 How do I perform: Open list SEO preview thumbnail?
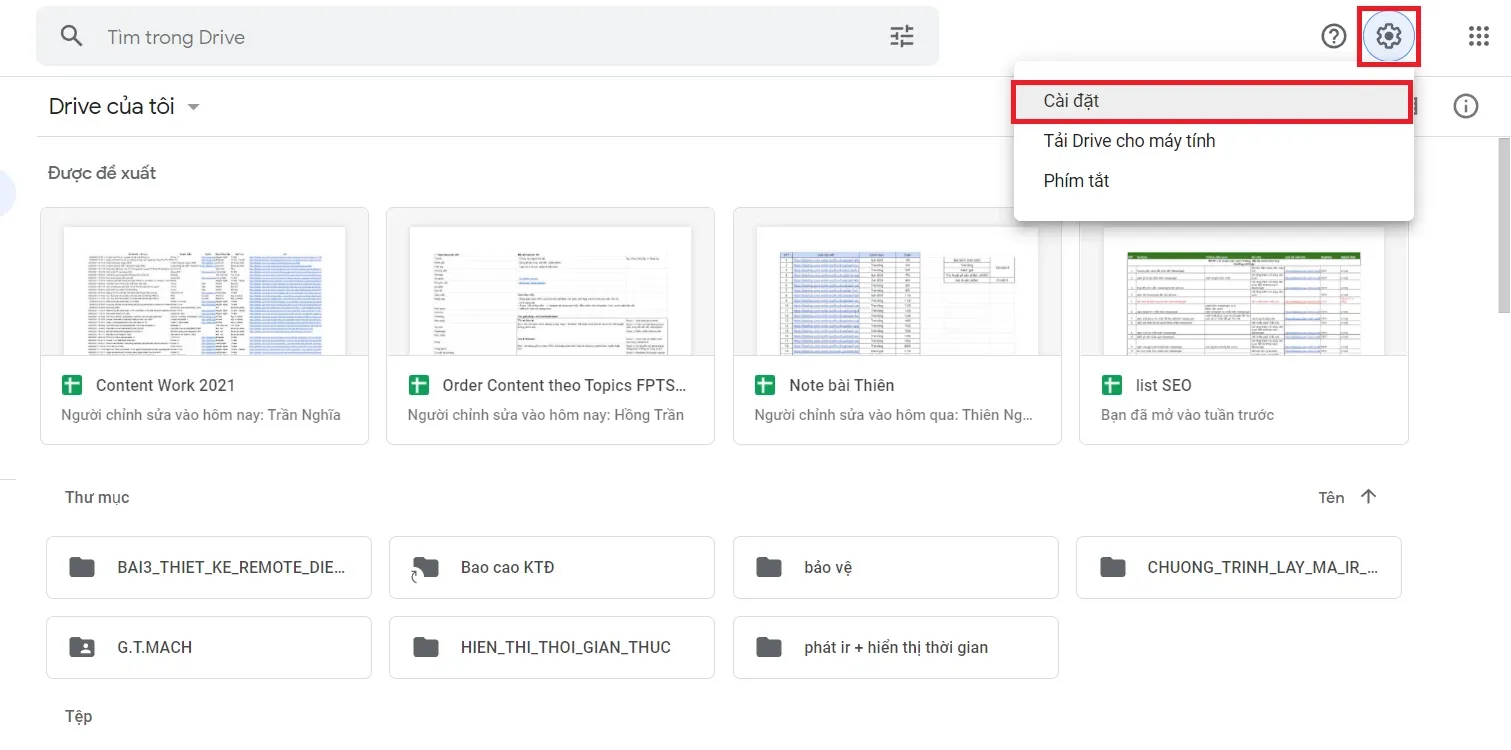tap(1244, 290)
